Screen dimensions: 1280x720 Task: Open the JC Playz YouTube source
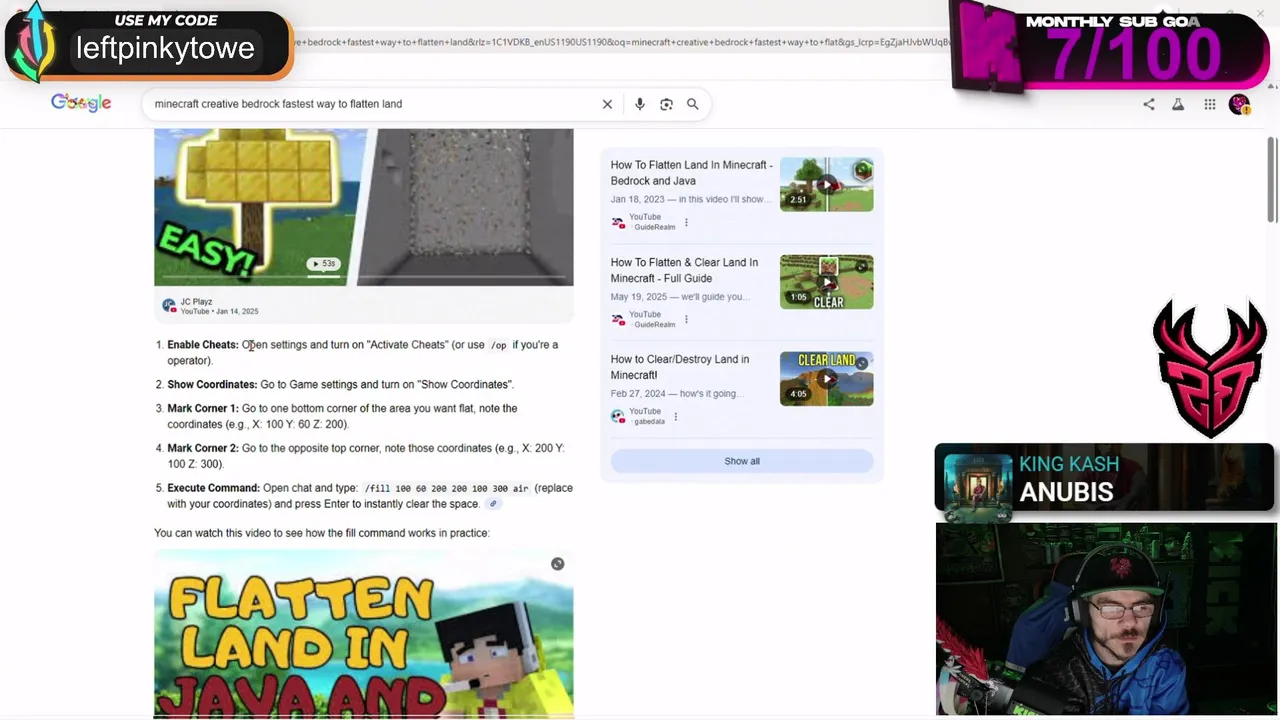tap(219, 306)
